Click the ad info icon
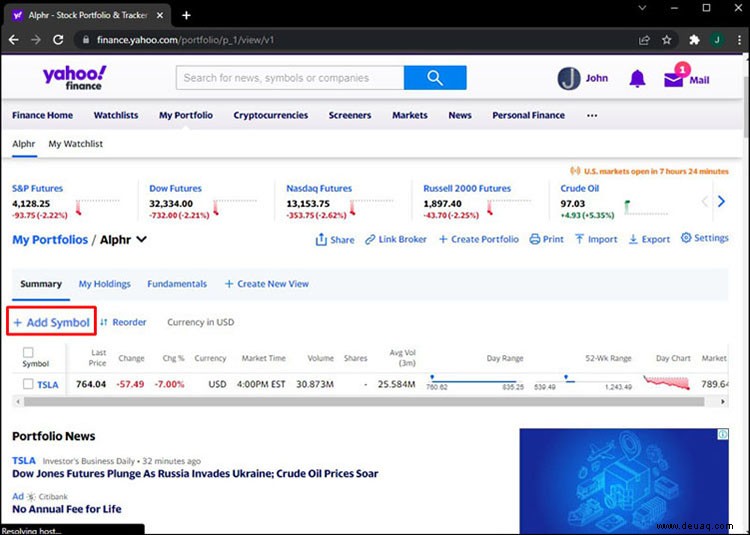Screen dimensions: 750x535 click(723, 434)
